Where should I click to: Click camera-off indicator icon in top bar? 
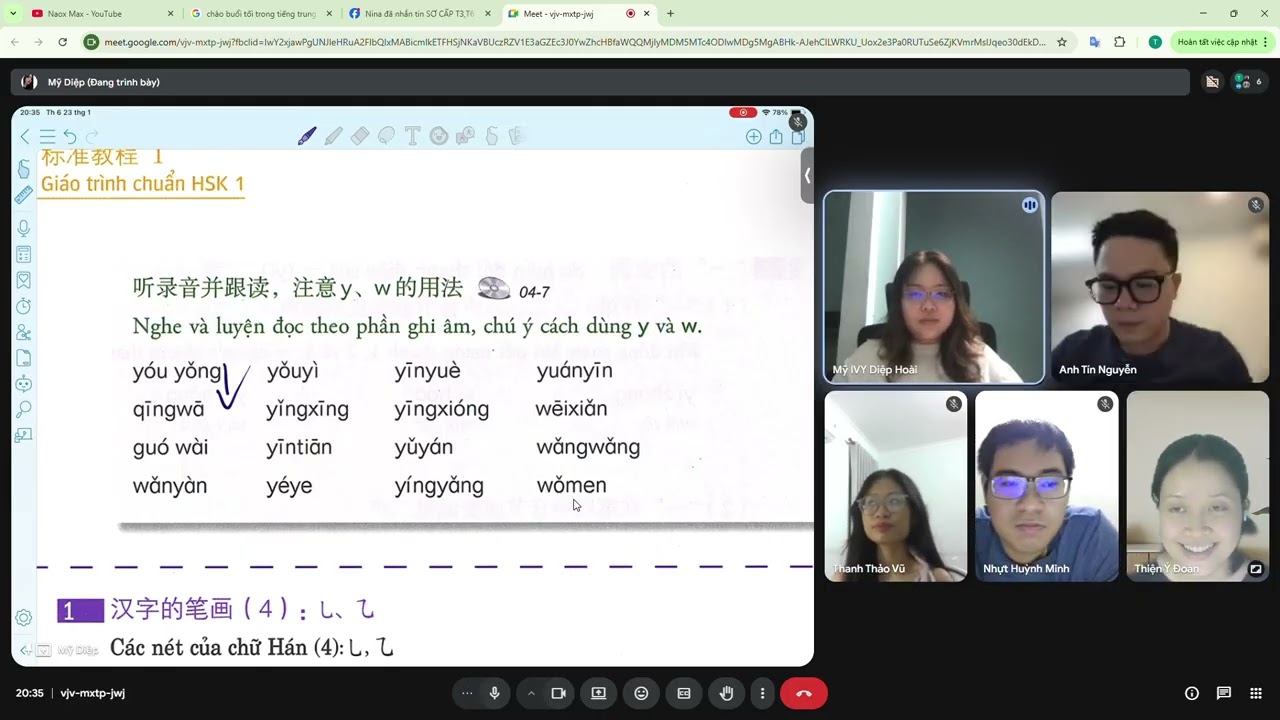1212,82
